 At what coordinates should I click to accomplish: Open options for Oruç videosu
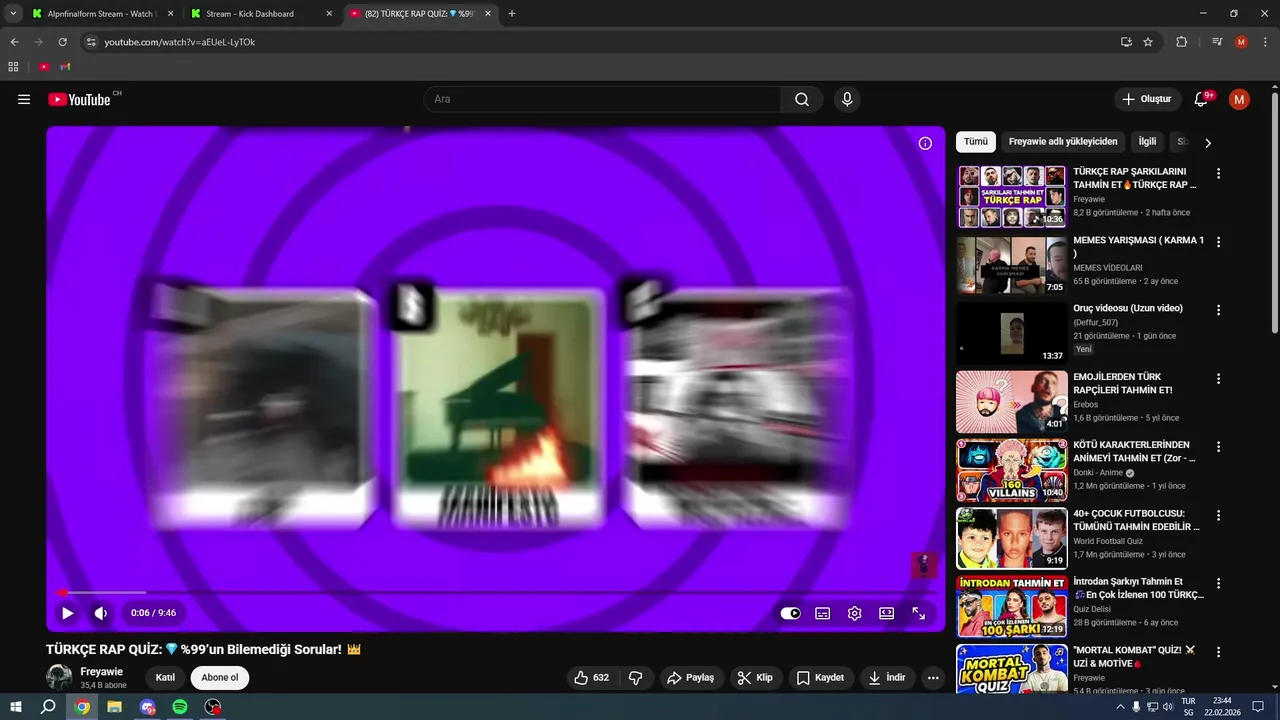(1218, 310)
